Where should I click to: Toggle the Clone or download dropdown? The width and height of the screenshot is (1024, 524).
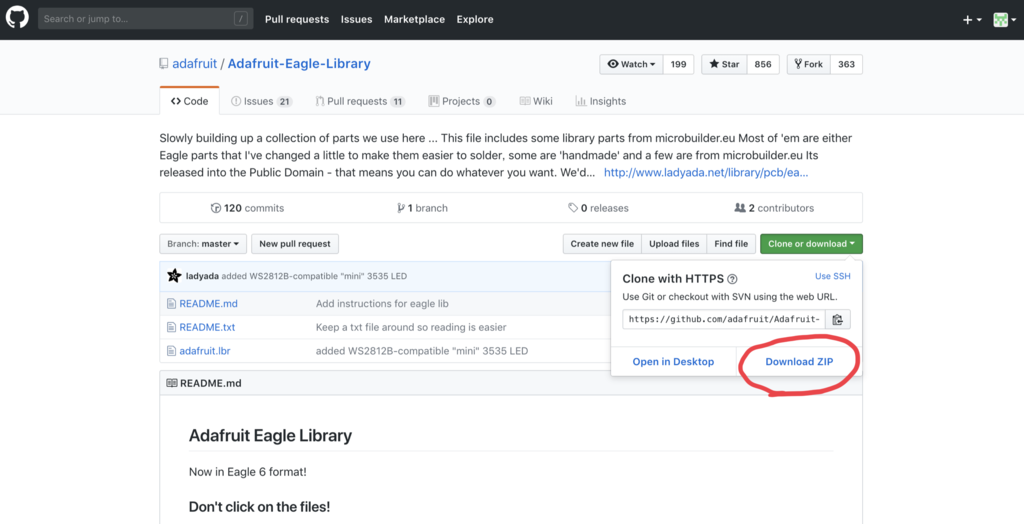811,244
